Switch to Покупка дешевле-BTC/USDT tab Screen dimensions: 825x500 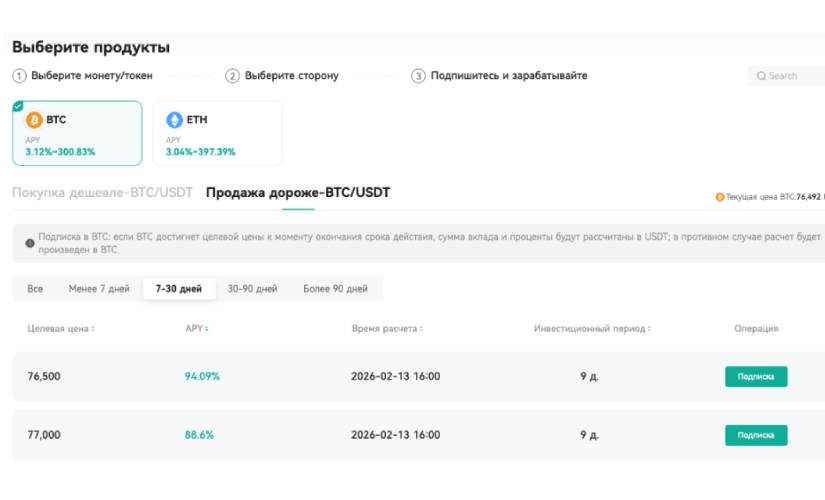tap(101, 192)
